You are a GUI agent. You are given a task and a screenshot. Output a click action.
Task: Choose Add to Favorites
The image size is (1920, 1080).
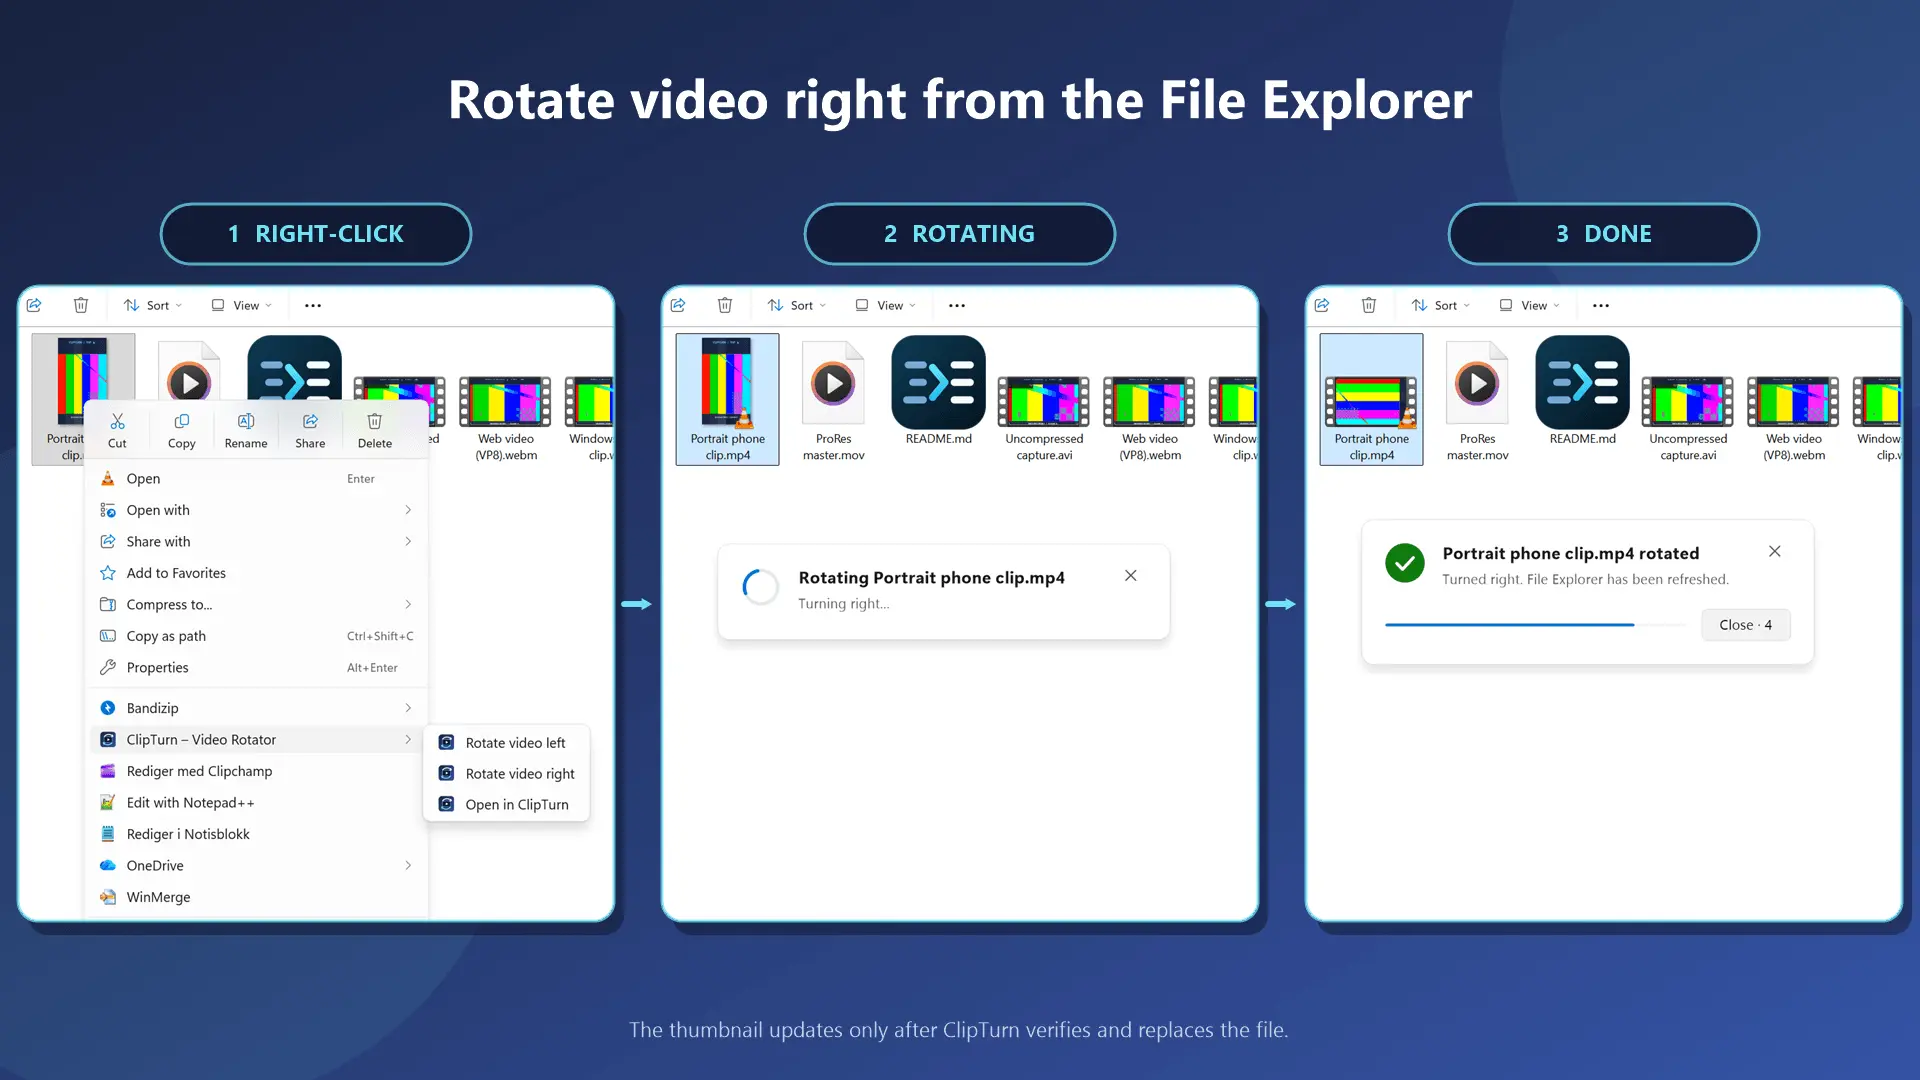(257, 573)
